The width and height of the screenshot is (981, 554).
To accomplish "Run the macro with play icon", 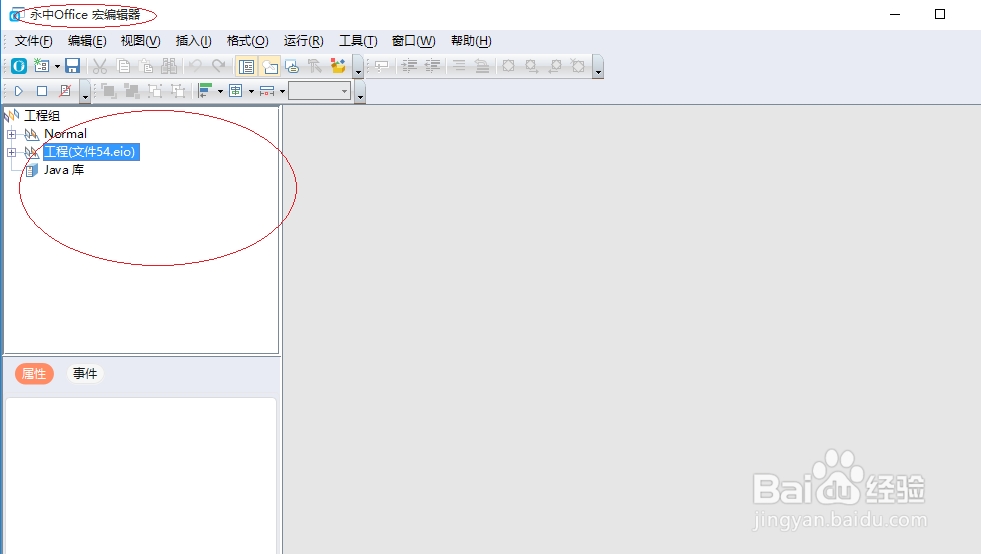I will click(x=19, y=91).
